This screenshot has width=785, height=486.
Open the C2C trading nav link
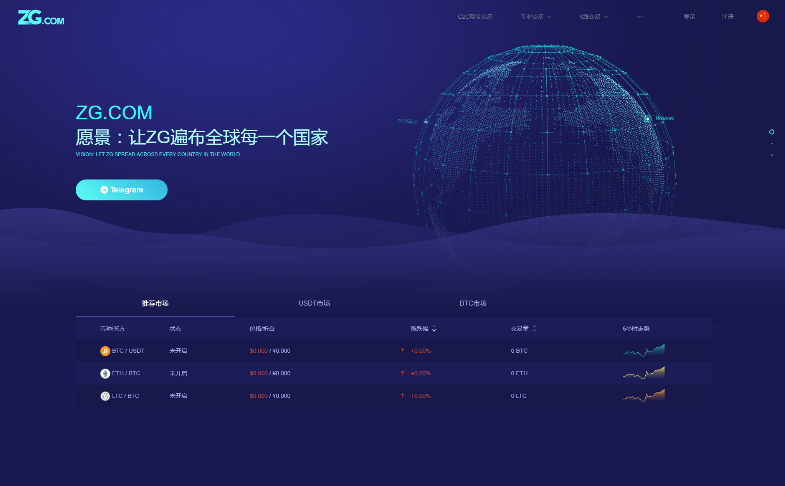tap(475, 17)
